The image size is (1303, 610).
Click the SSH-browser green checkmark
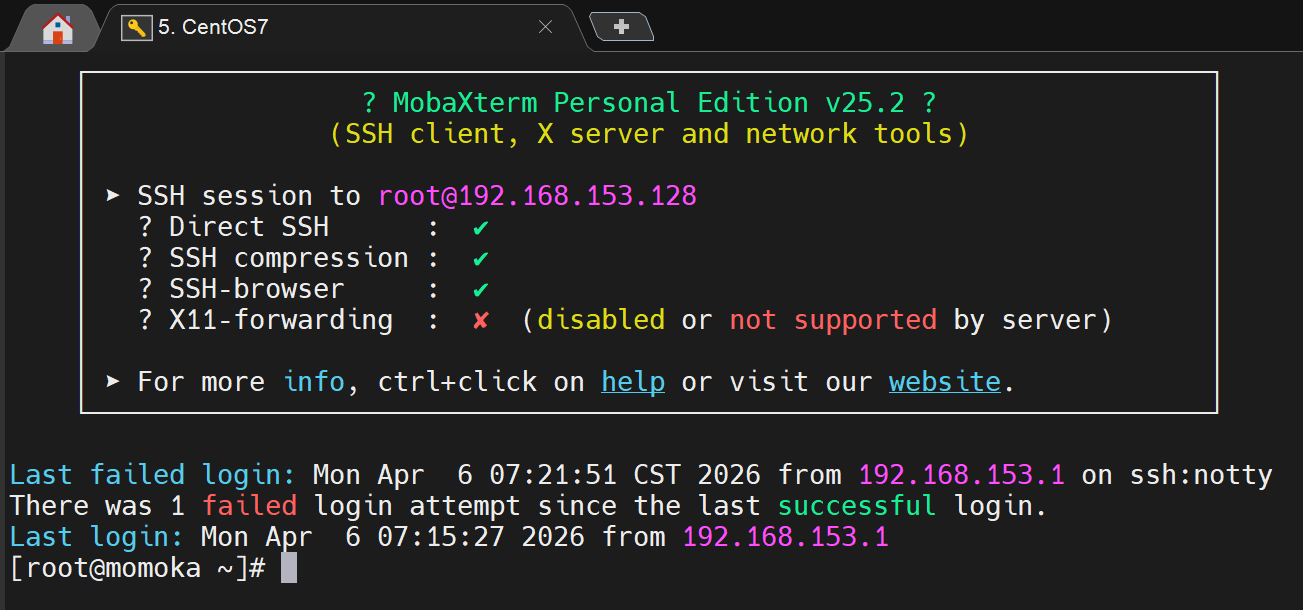(481, 289)
